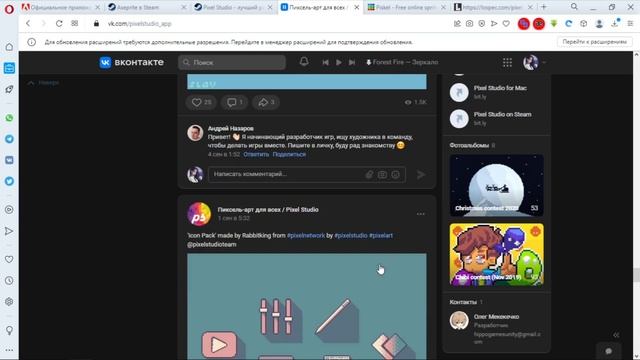Open the #pixelart hashtag
The height and width of the screenshot is (360, 640).
(381, 236)
